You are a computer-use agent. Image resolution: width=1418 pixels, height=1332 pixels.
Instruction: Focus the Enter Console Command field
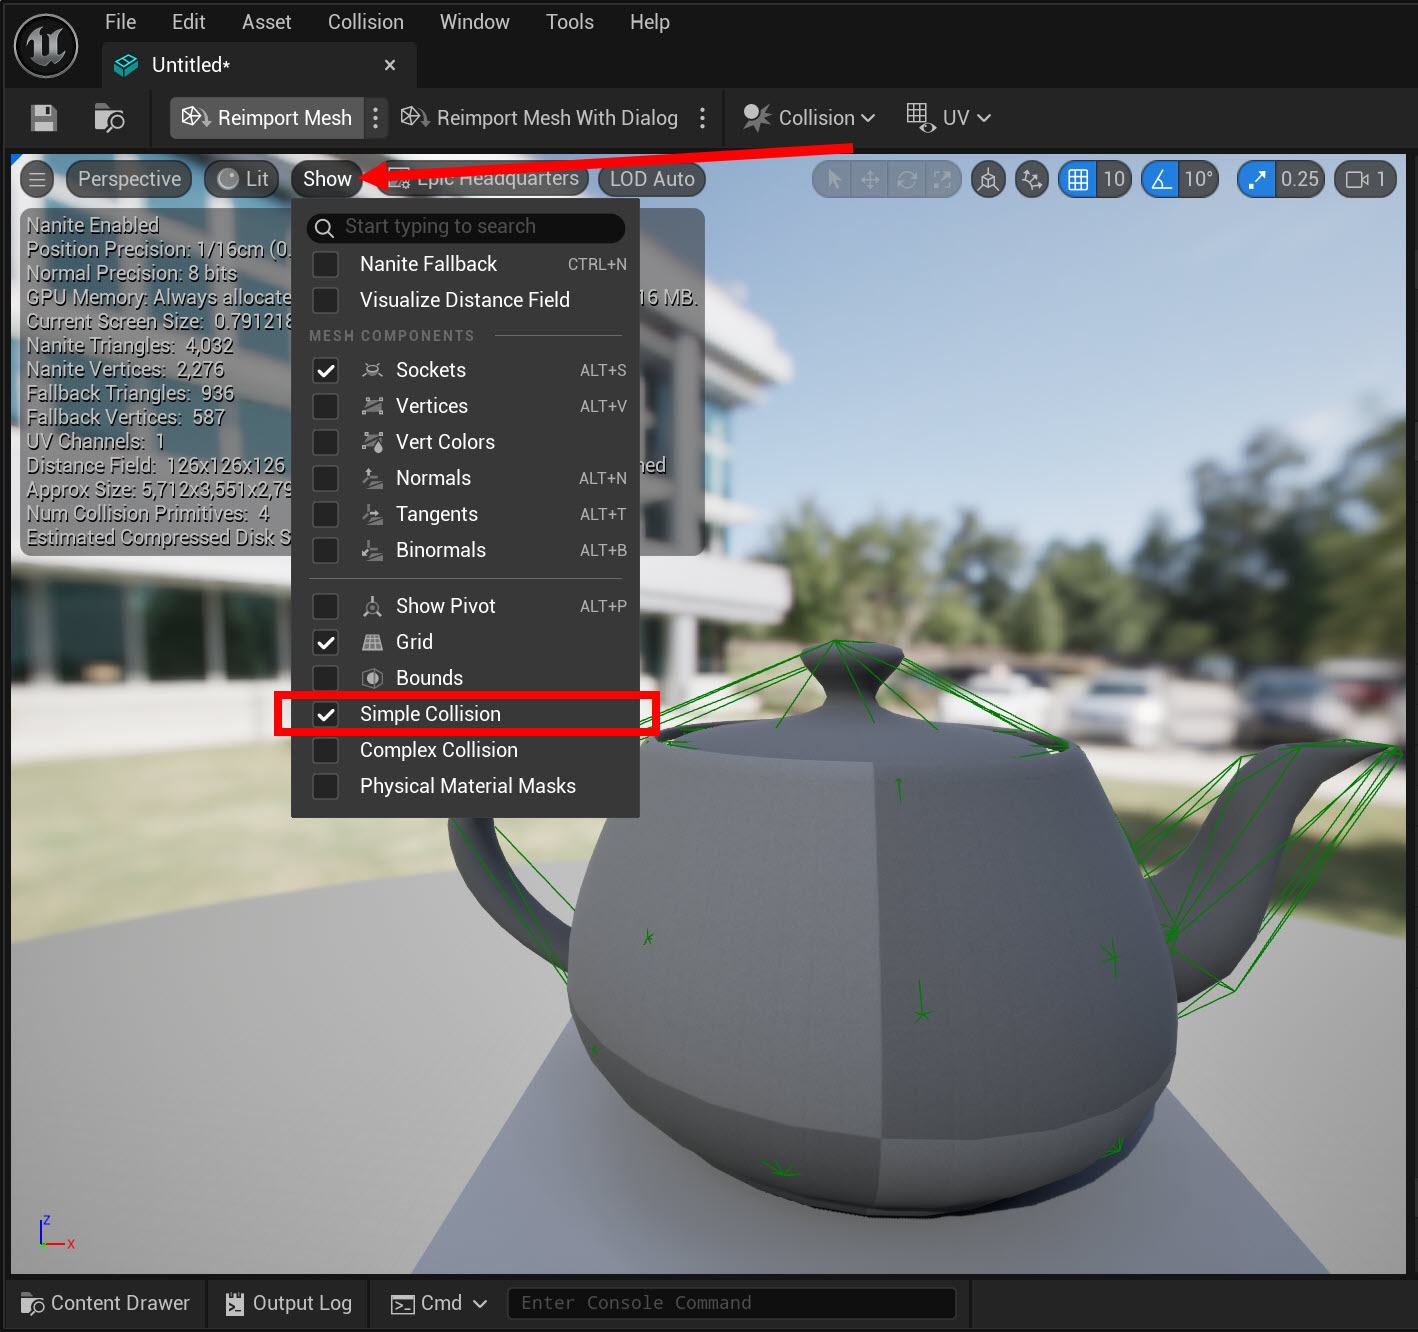click(732, 1303)
